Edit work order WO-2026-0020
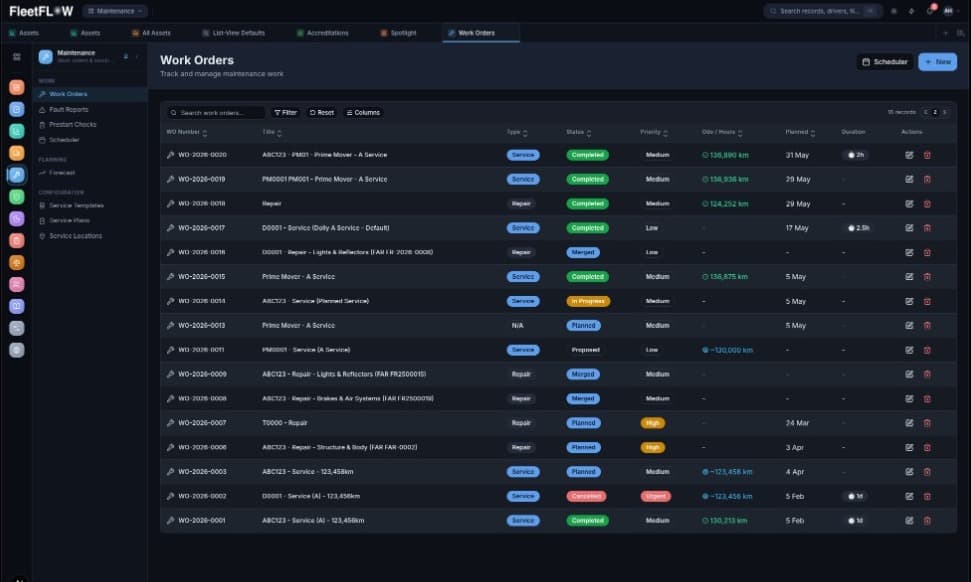 pos(909,155)
